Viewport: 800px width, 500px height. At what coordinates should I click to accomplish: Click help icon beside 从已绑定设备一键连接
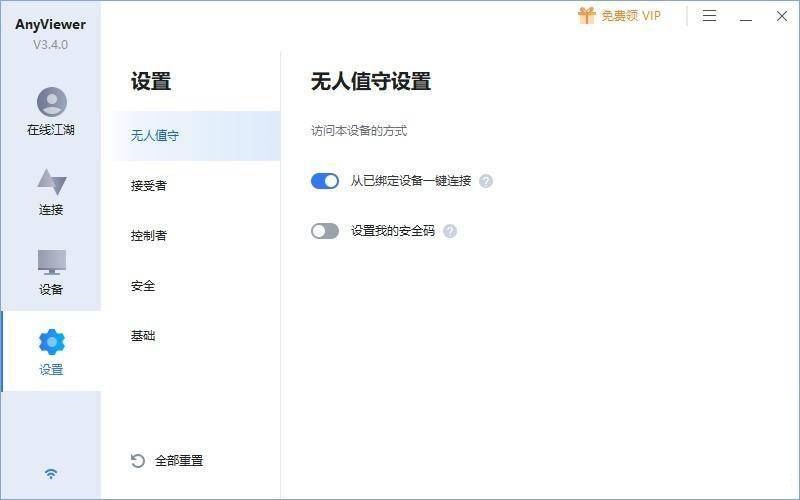(486, 181)
